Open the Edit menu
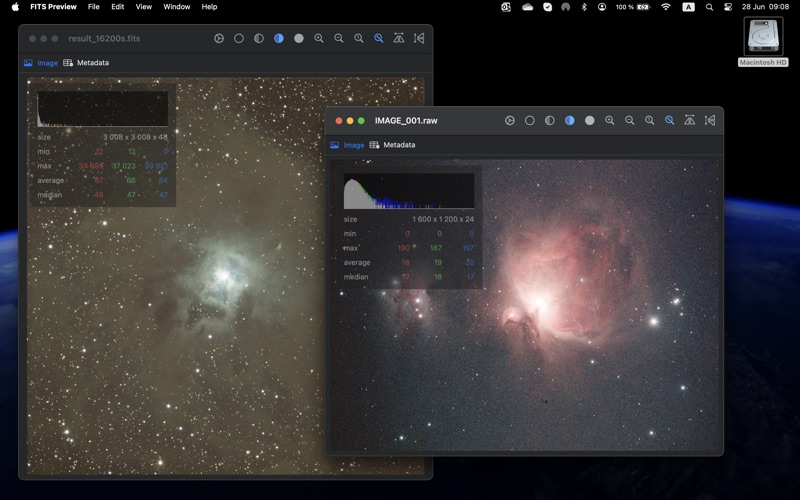The width and height of the screenshot is (800, 500). coord(118,7)
